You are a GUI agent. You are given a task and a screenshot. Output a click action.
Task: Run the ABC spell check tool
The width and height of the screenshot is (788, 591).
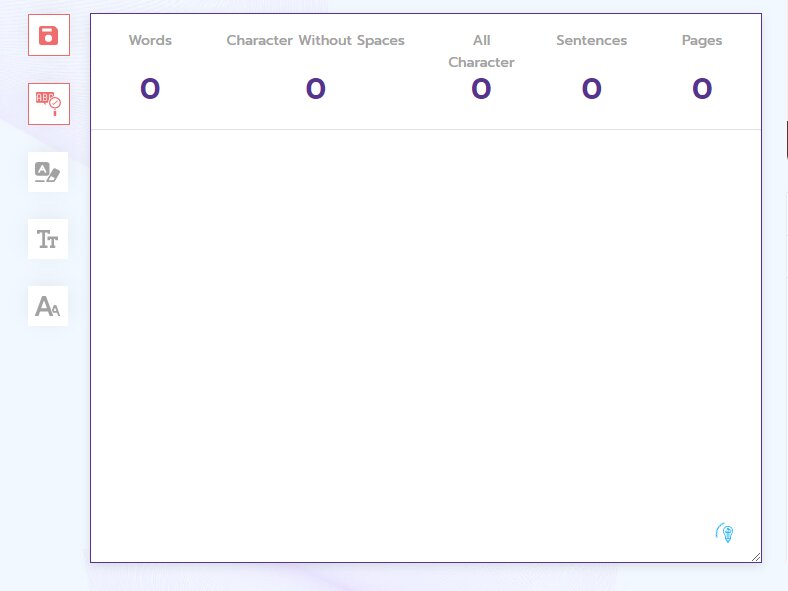[48, 103]
